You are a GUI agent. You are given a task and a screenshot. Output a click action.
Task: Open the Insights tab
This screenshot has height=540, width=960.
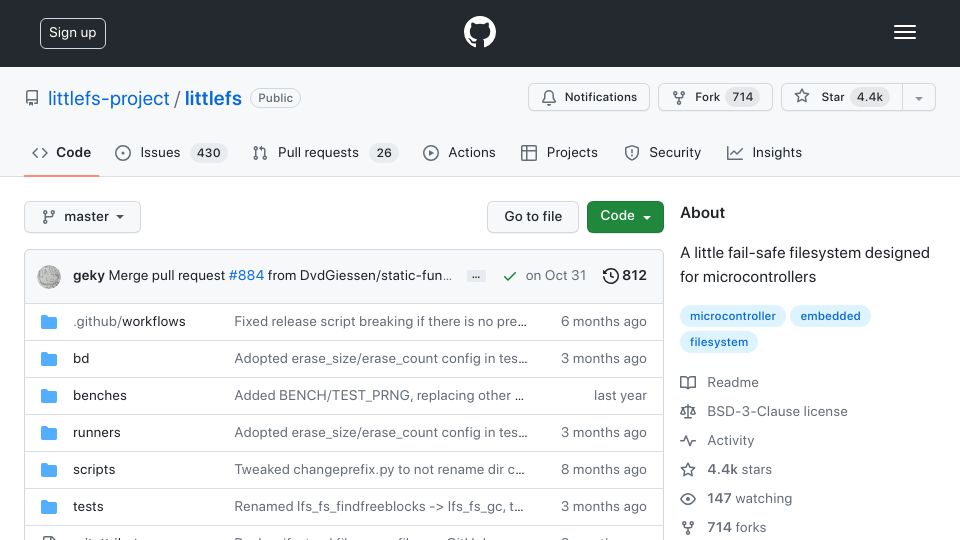tap(764, 152)
